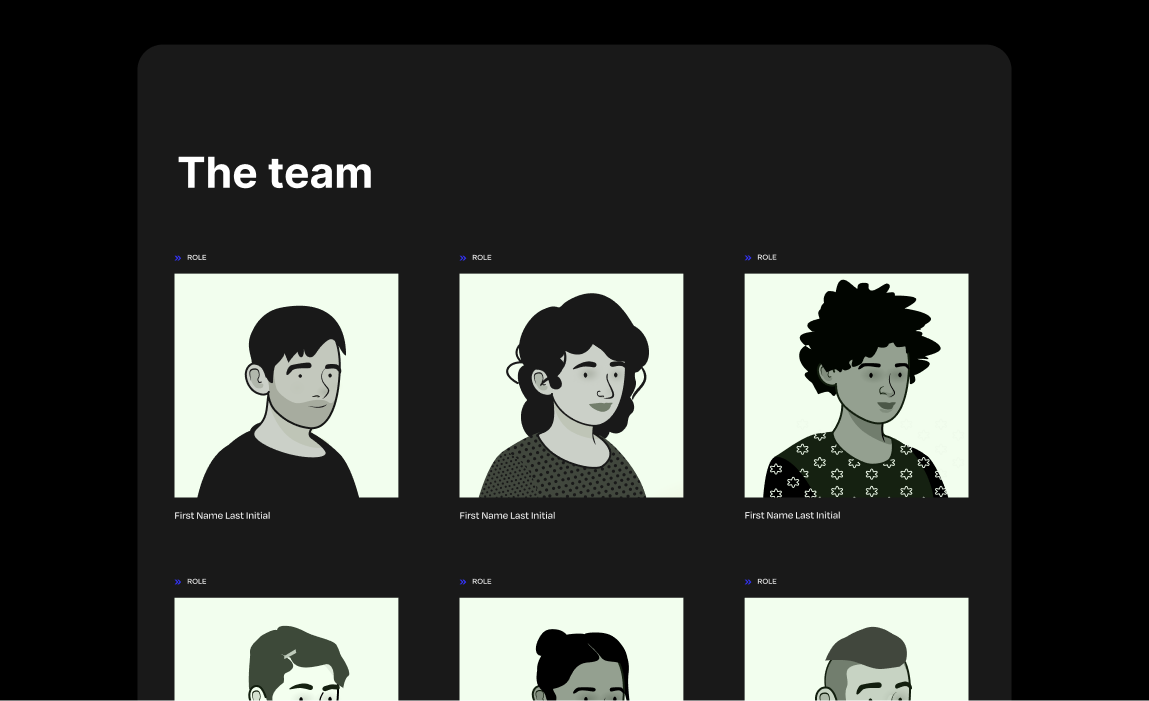Select the ROLE label of the side-parted-hair man's card

point(196,582)
